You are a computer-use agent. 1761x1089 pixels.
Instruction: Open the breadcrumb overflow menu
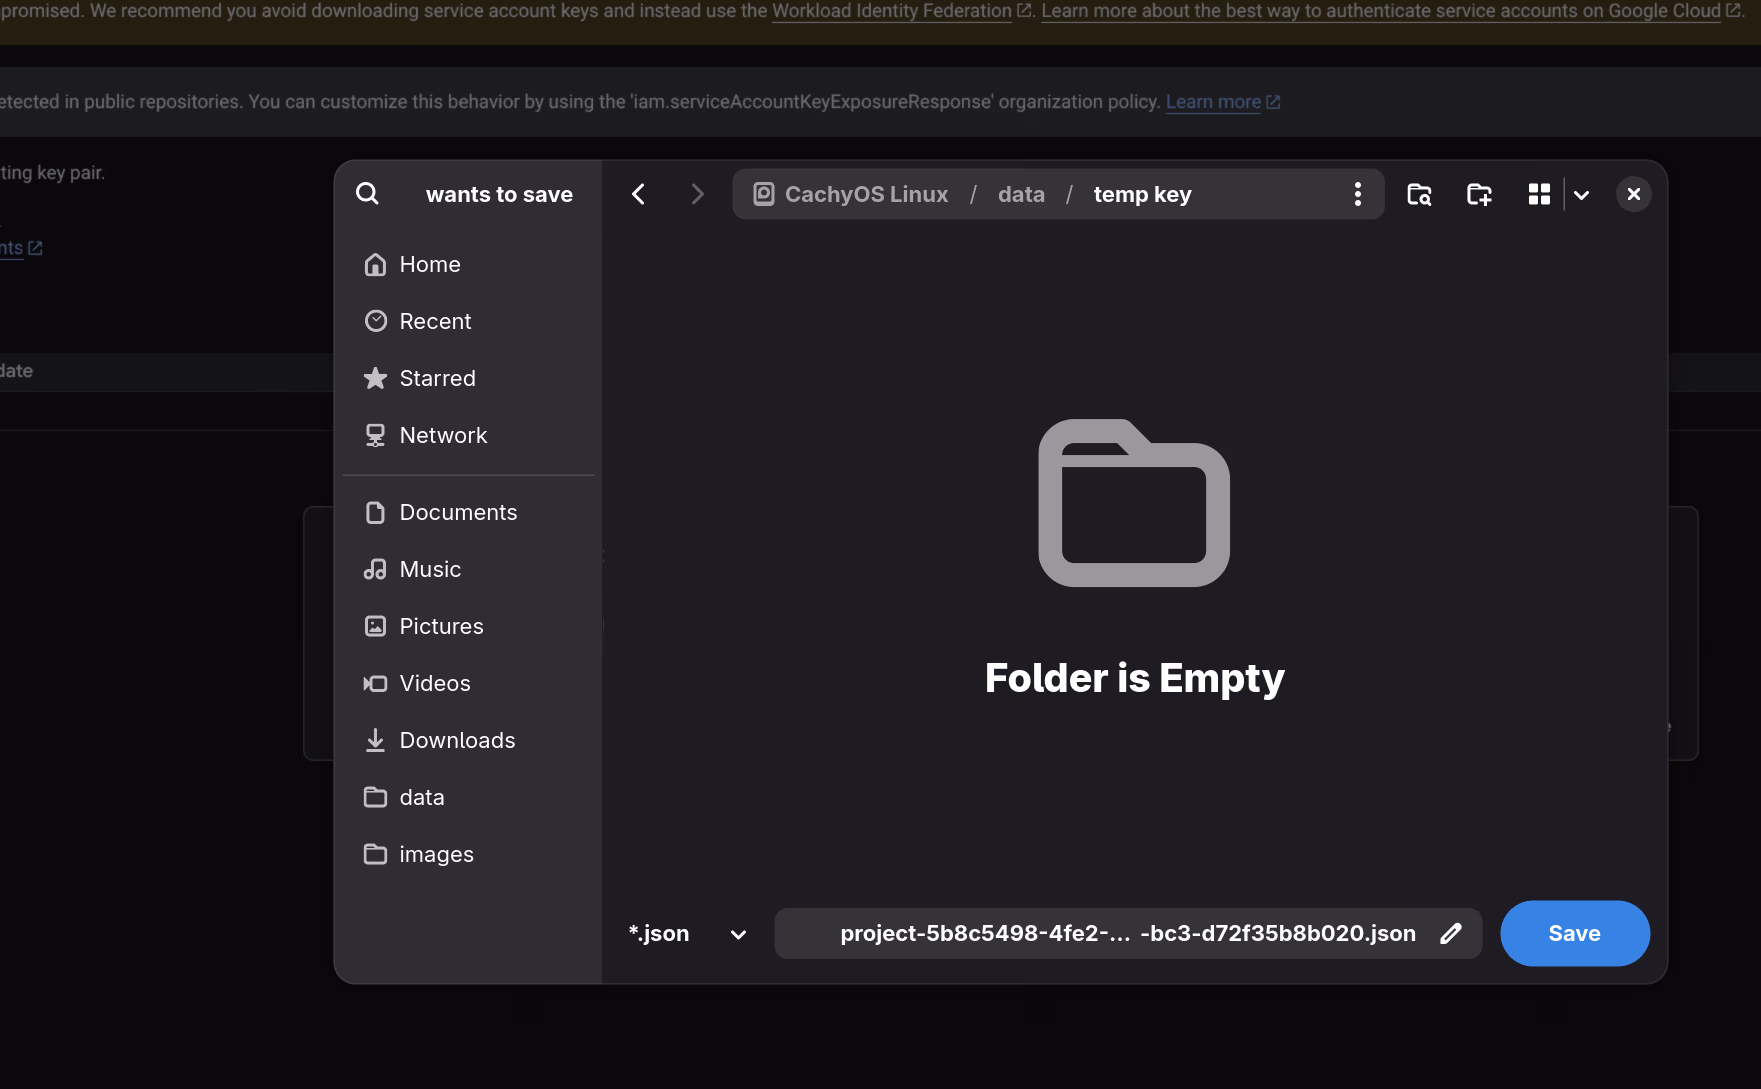1357,193
